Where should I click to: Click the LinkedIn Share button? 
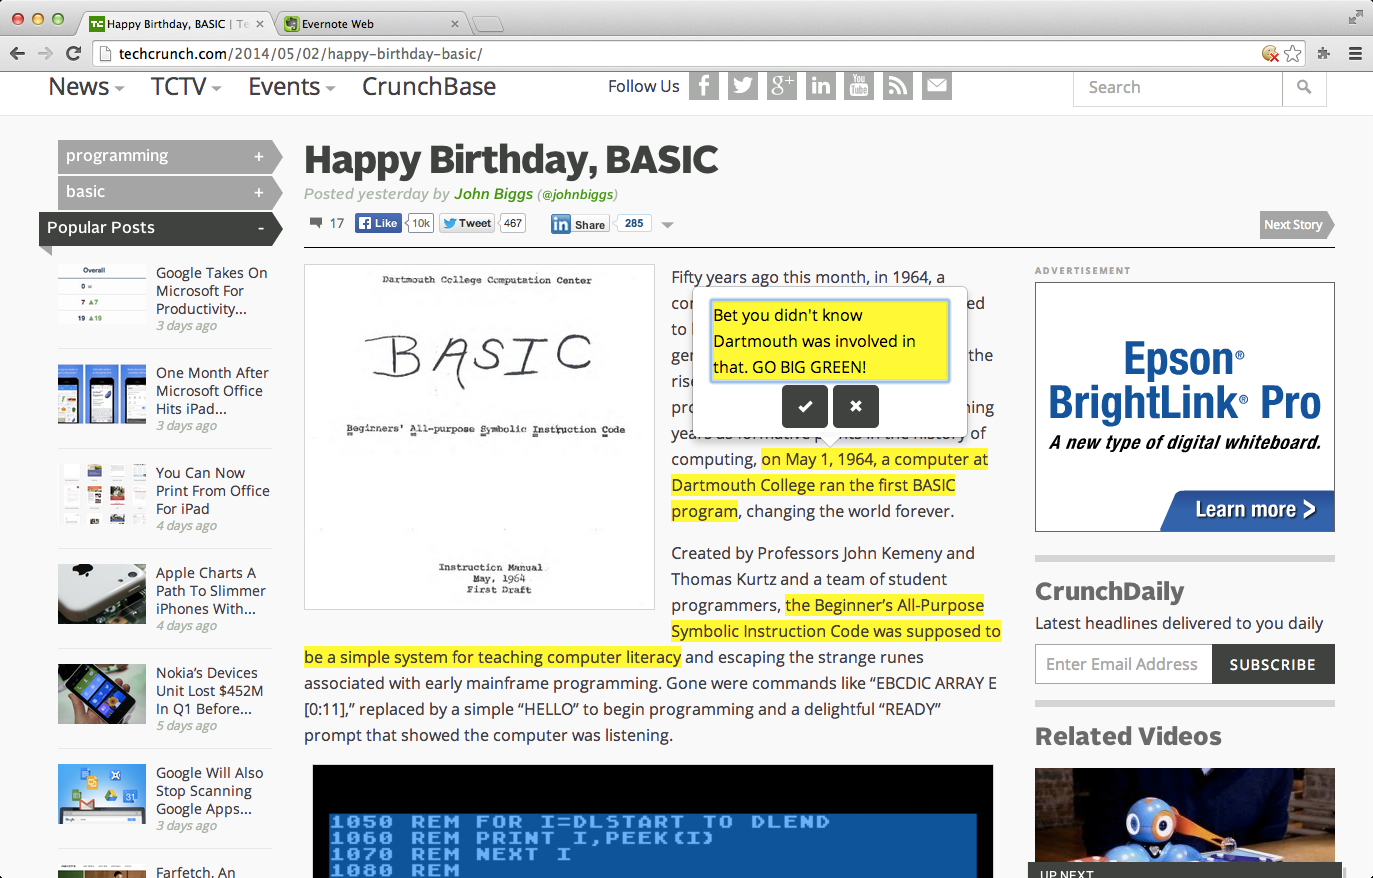click(579, 224)
